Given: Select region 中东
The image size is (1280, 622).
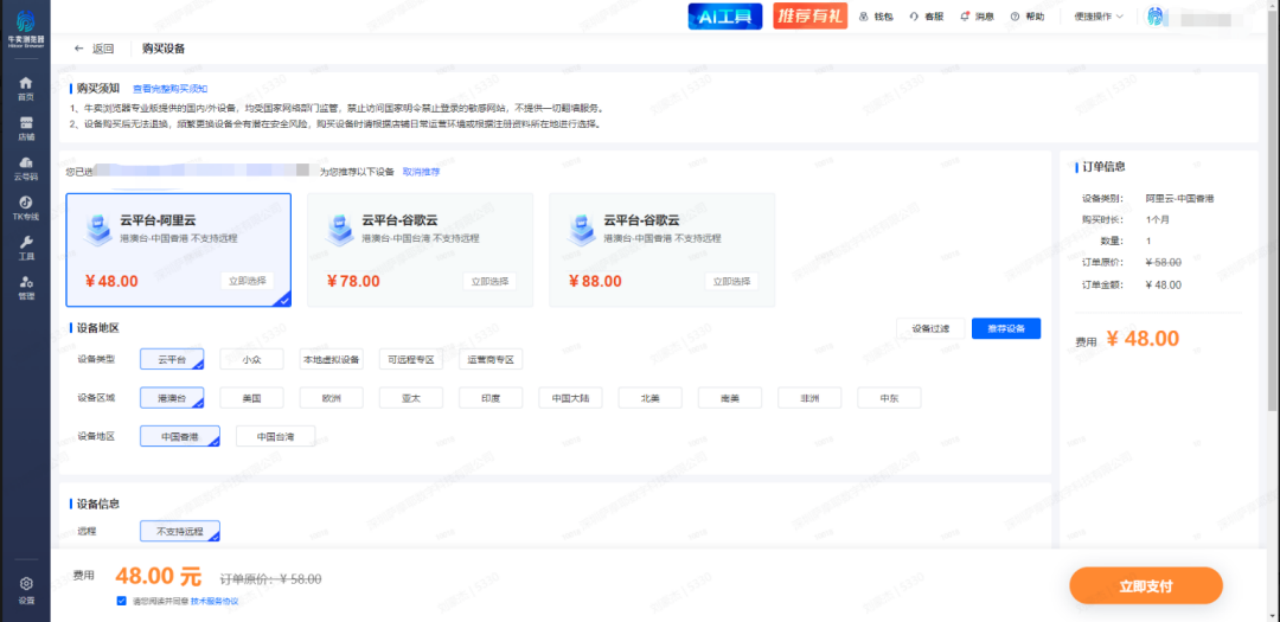Looking at the screenshot, I should [889, 398].
